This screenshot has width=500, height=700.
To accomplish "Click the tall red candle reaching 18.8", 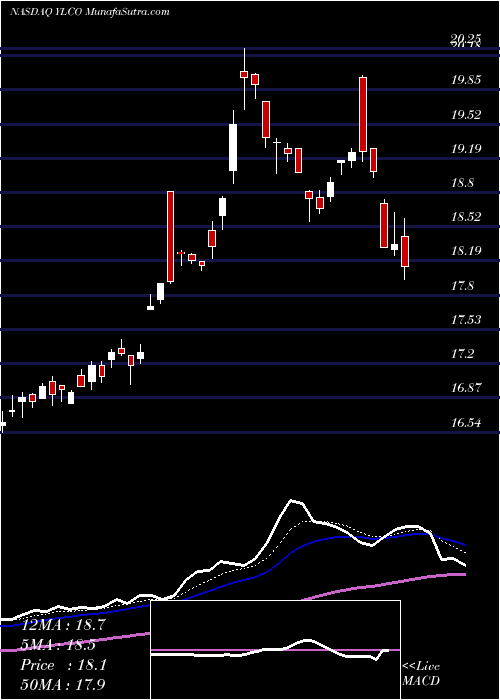I will [x=170, y=237].
